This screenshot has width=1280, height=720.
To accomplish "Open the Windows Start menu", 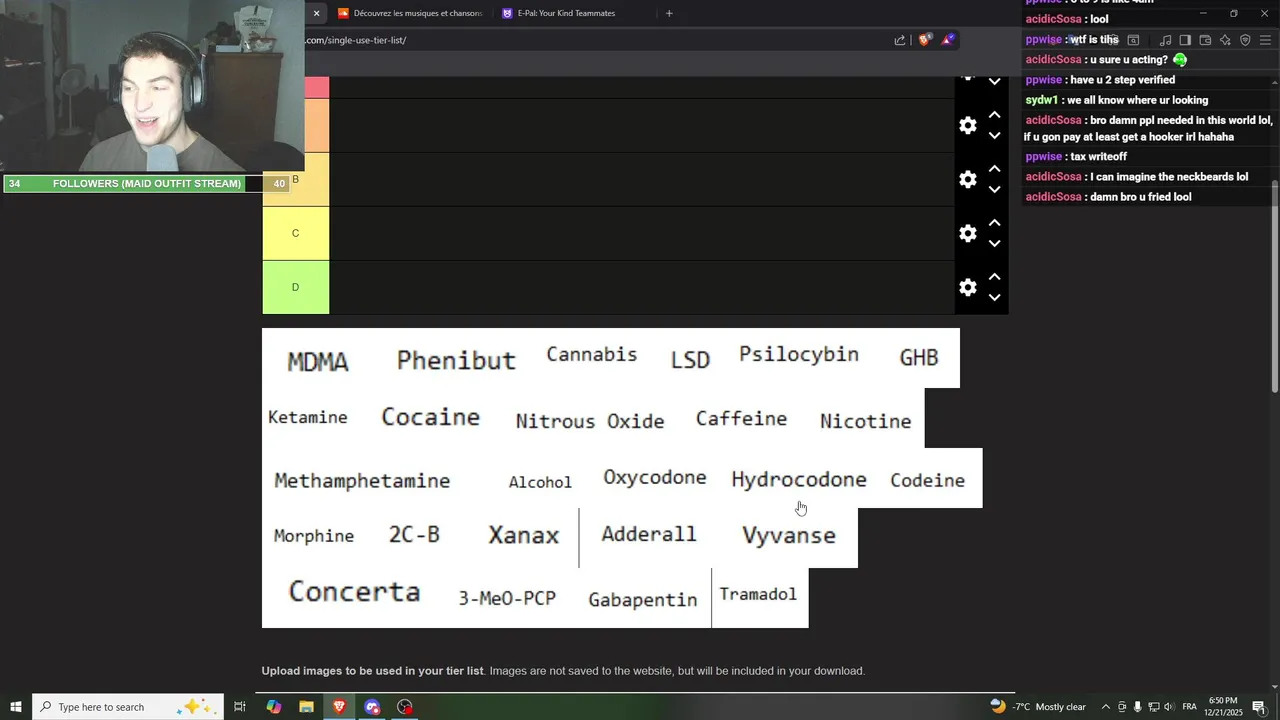I will point(16,707).
